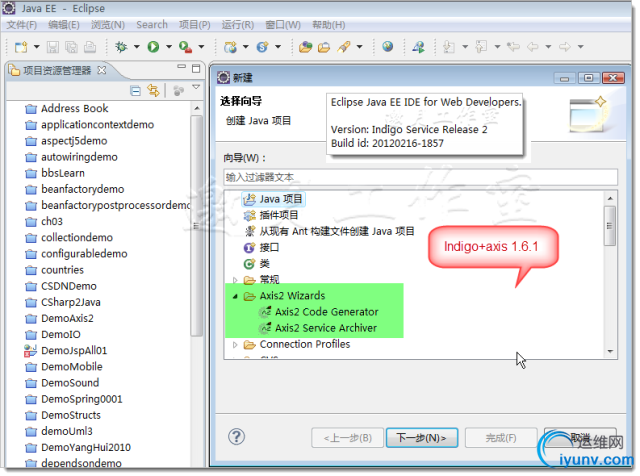Expand the 常规 folder
This screenshot has width=640, height=476.
coord(235,280)
